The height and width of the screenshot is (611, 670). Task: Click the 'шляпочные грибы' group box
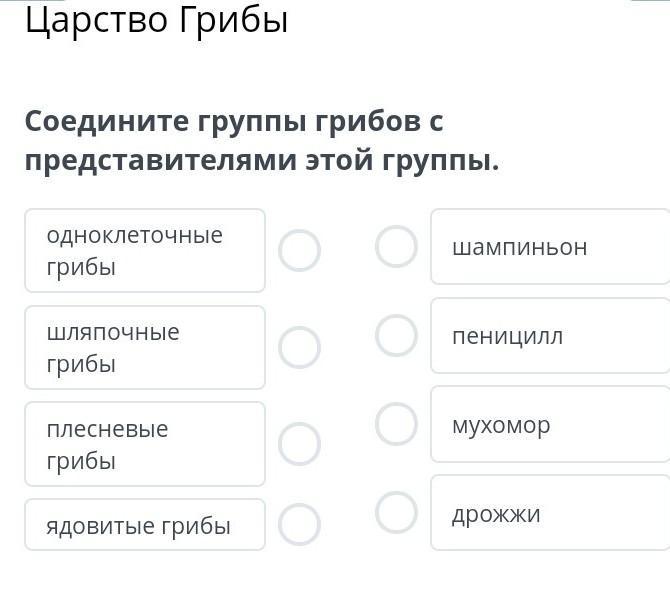[x=145, y=347]
